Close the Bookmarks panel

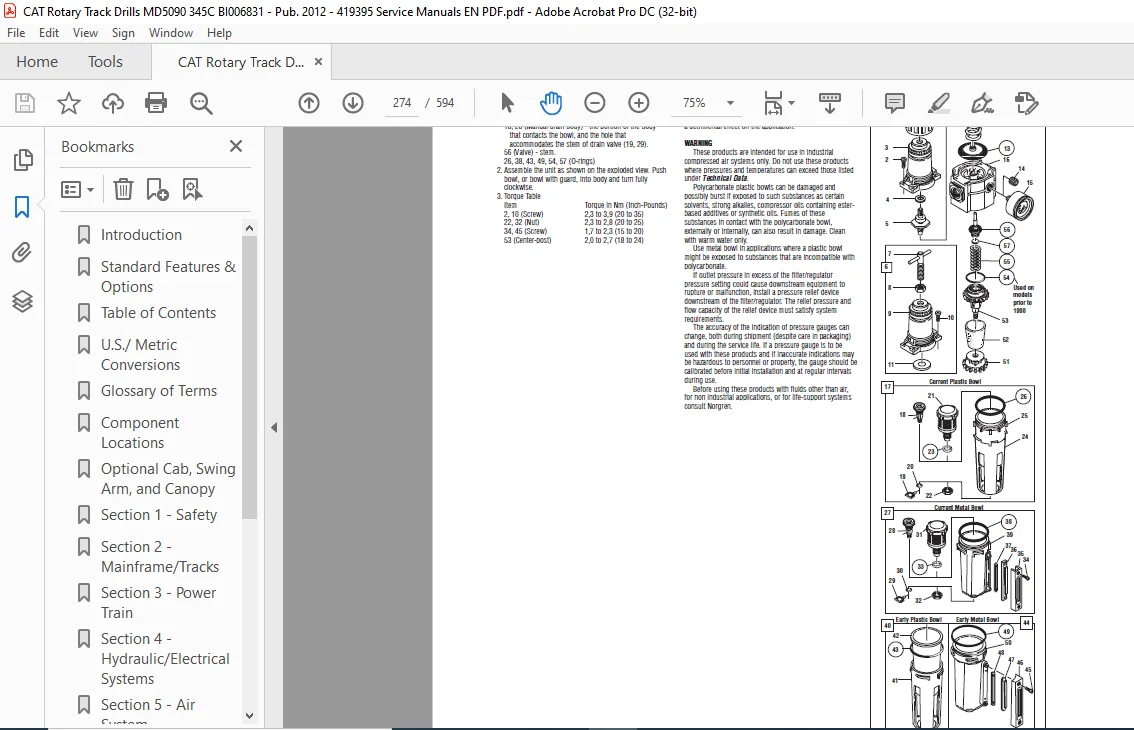point(236,146)
